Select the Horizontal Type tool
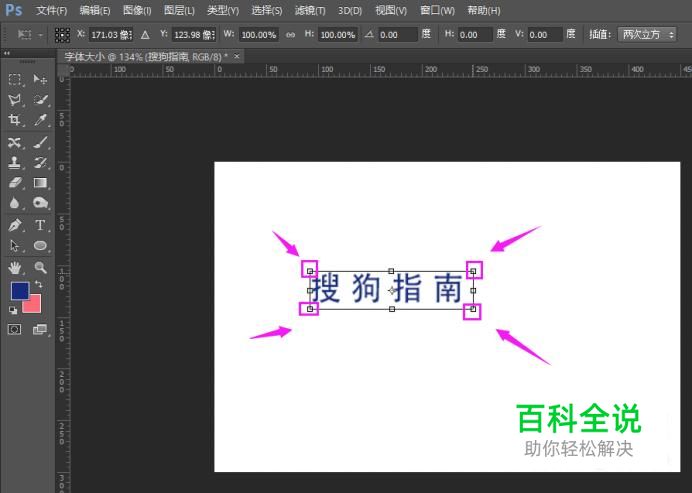 40,225
